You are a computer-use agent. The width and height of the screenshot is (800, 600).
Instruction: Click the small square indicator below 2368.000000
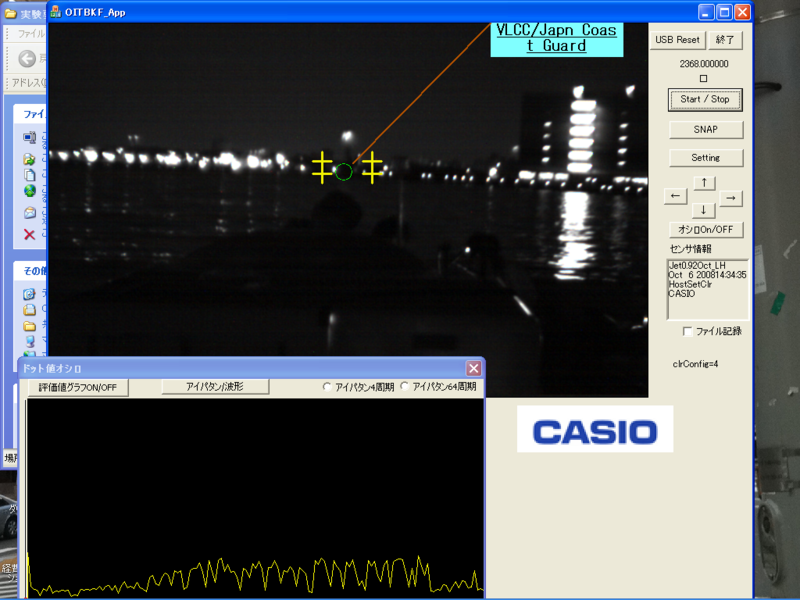click(x=704, y=78)
